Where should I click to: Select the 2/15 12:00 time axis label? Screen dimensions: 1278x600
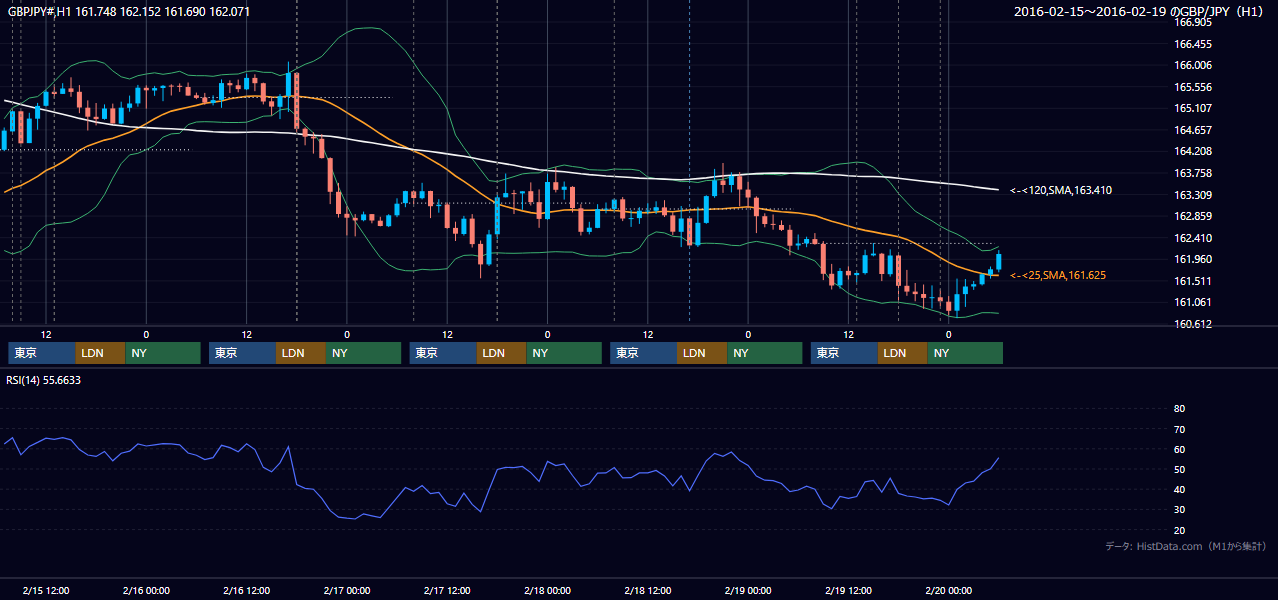pyautogui.click(x=46, y=590)
